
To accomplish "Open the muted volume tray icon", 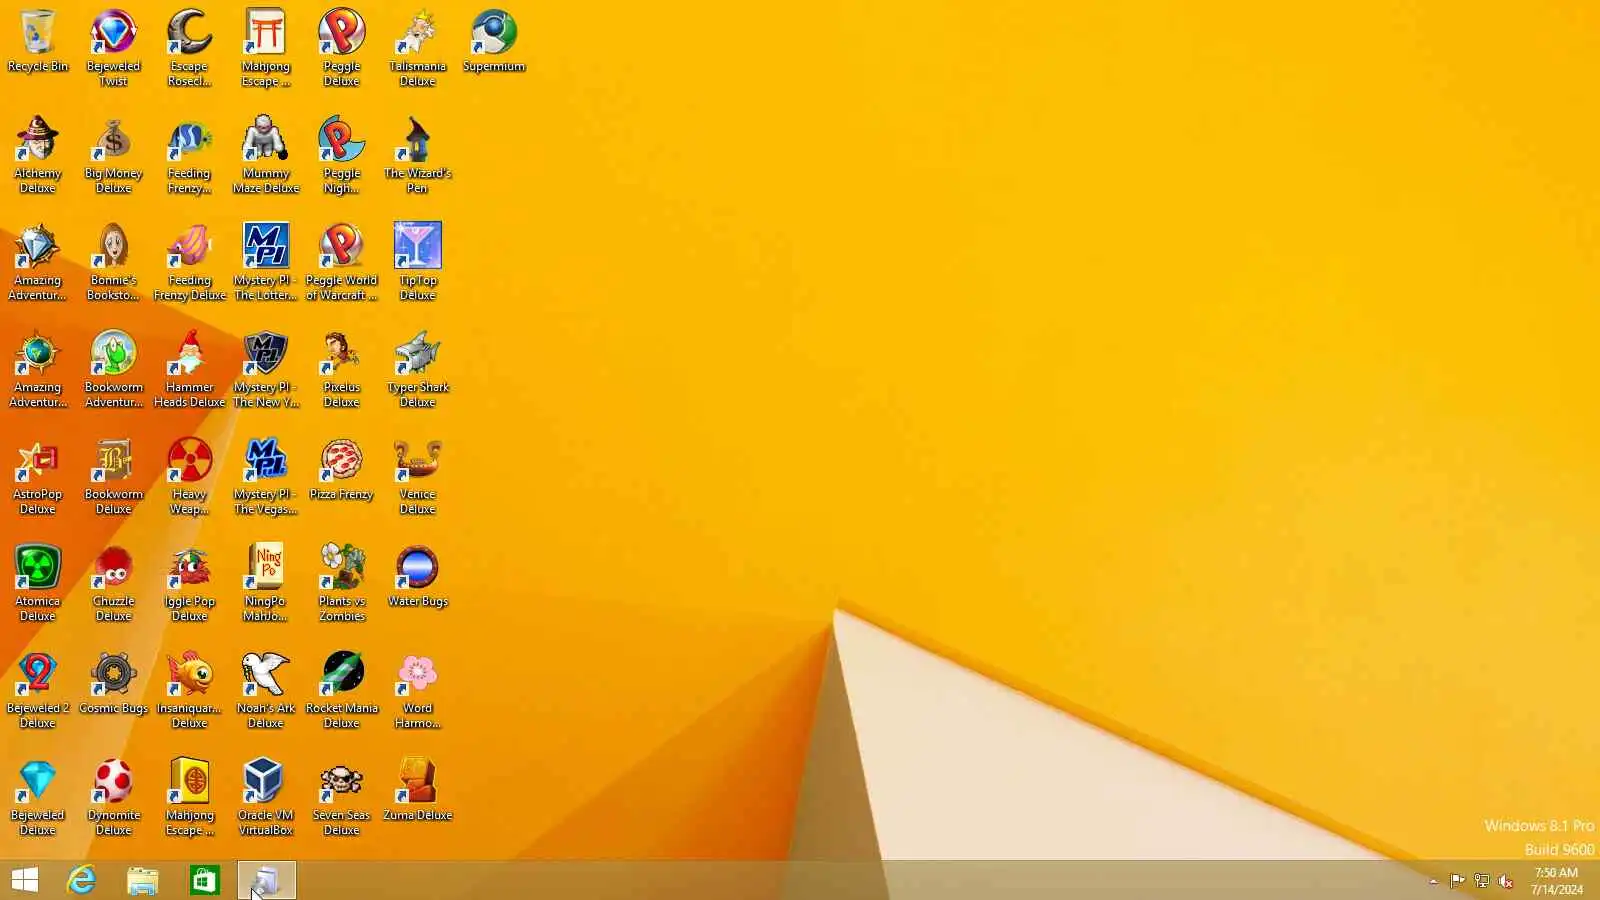I will pyautogui.click(x=1505, y=881).
